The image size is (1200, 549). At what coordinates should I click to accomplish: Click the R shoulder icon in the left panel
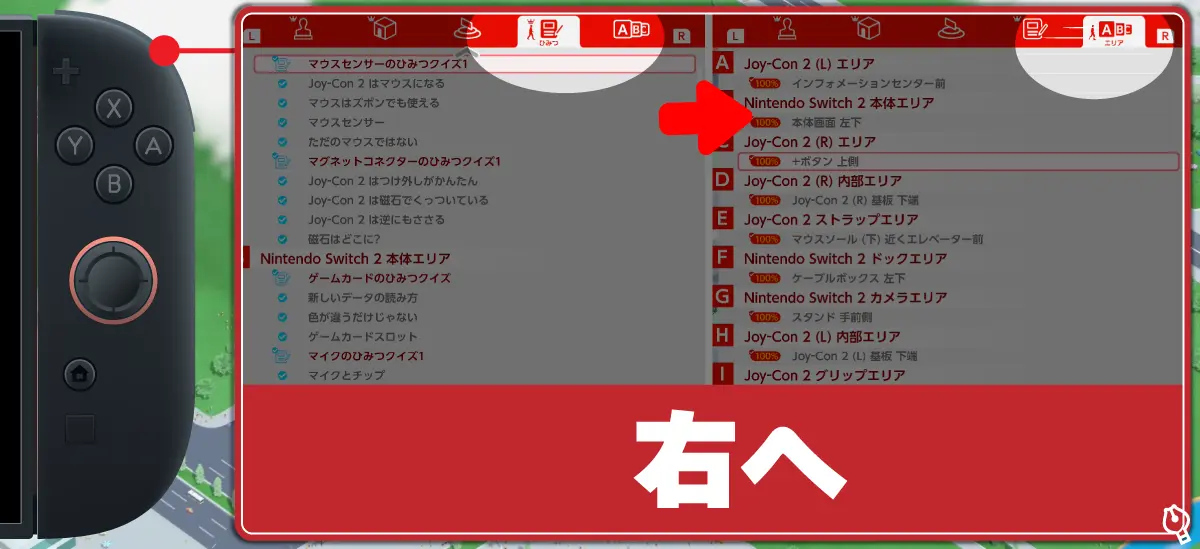pyautogui.click(x=681, y=36)
